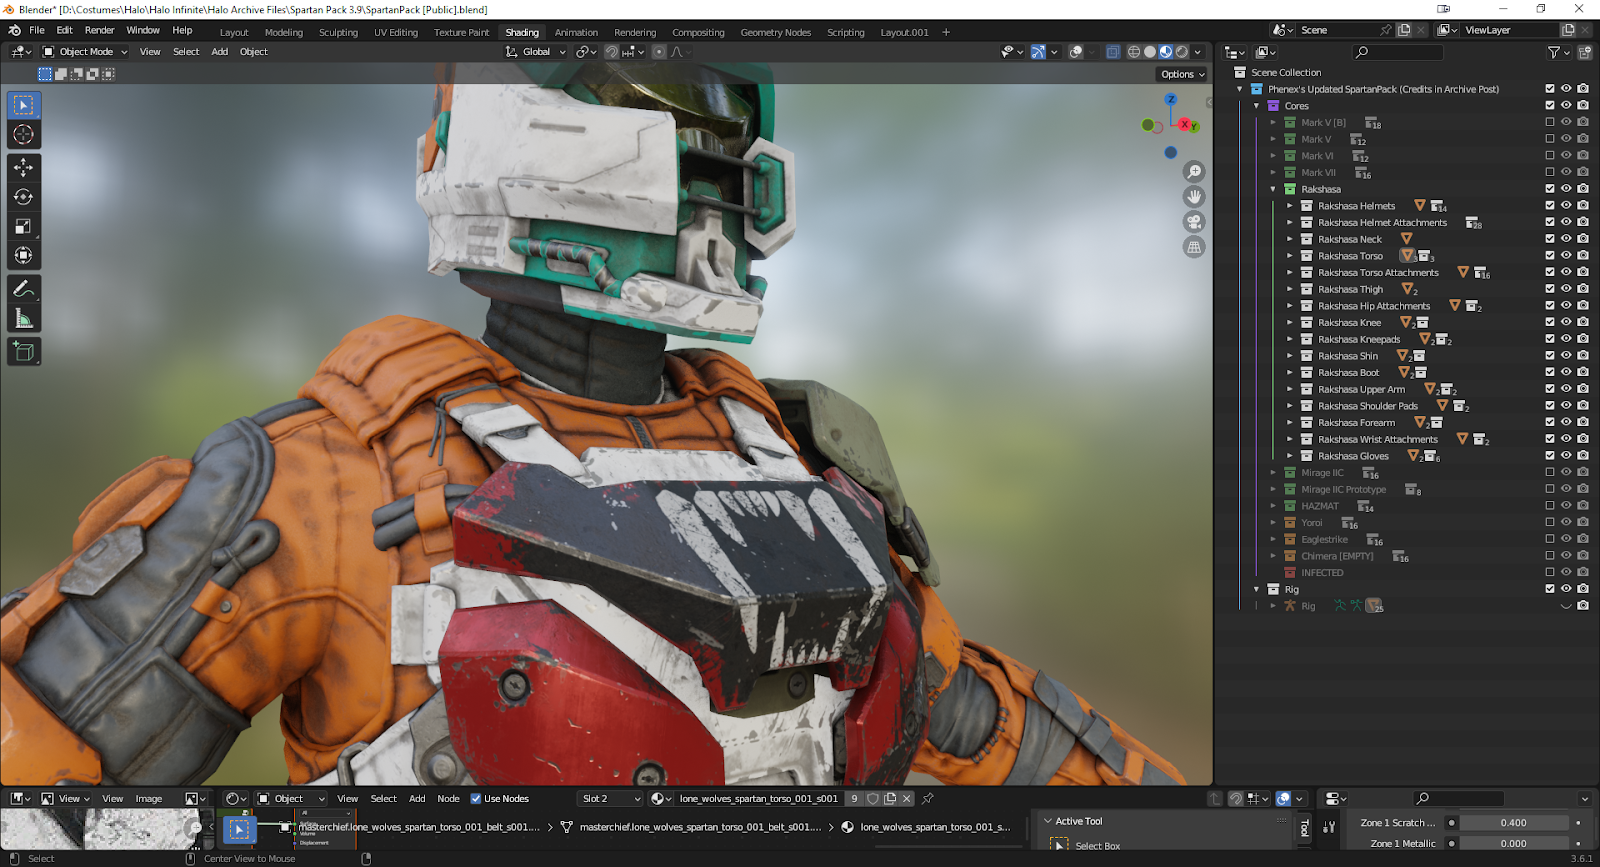Click the Scene new-scene button
Viewport: 1600px width, 867px height.
click(x=1404, y=30)
